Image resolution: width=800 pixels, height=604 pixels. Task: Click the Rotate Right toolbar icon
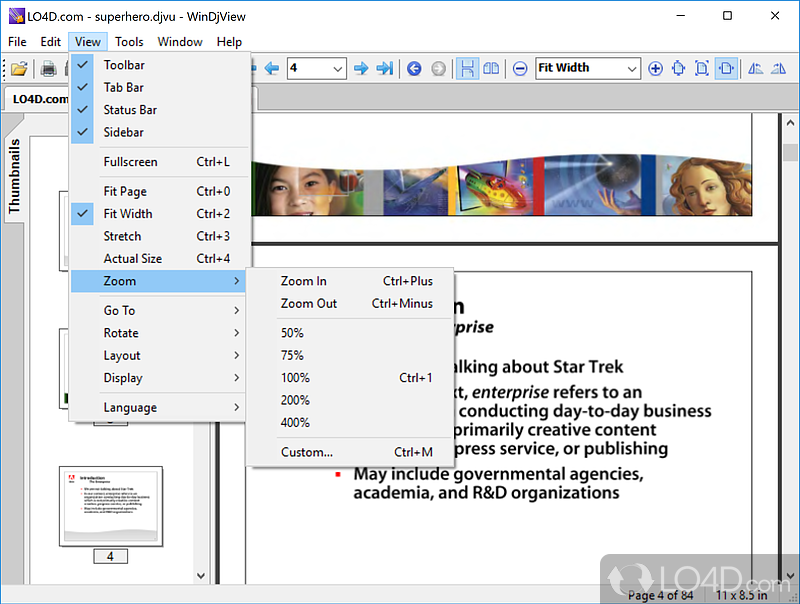click(779, 68)
